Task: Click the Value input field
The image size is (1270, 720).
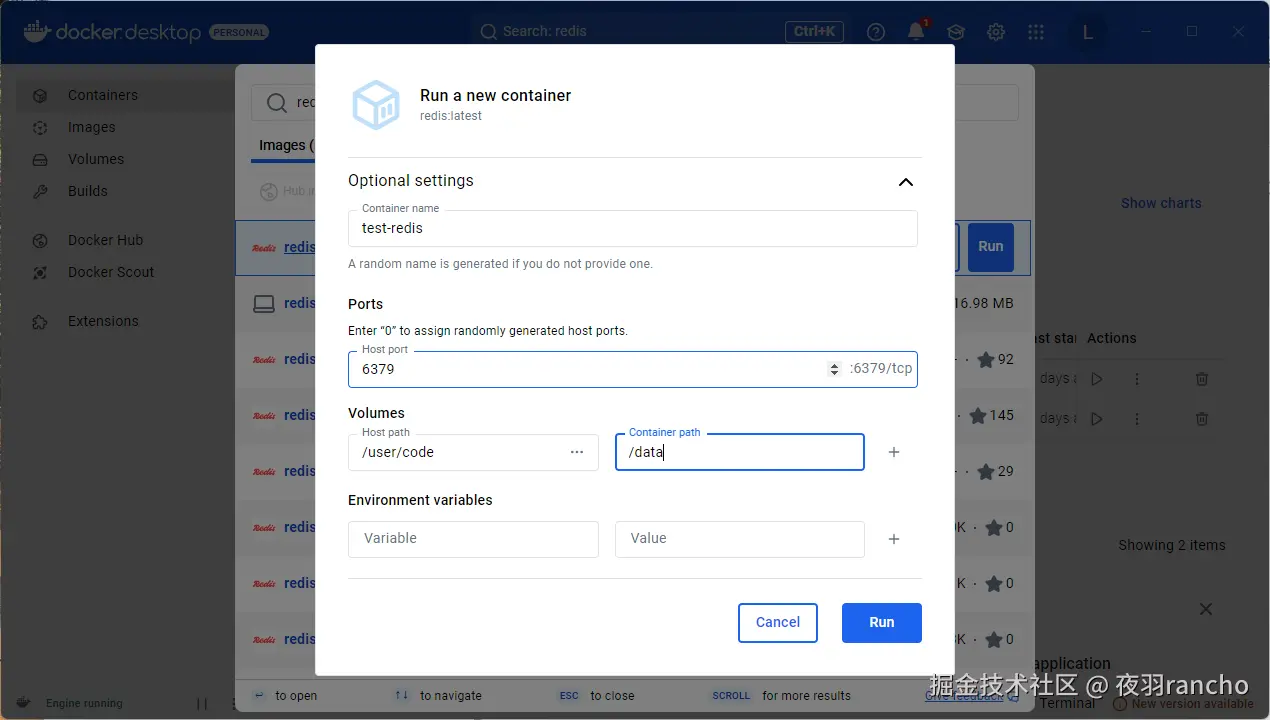Action: pos(739,539)
